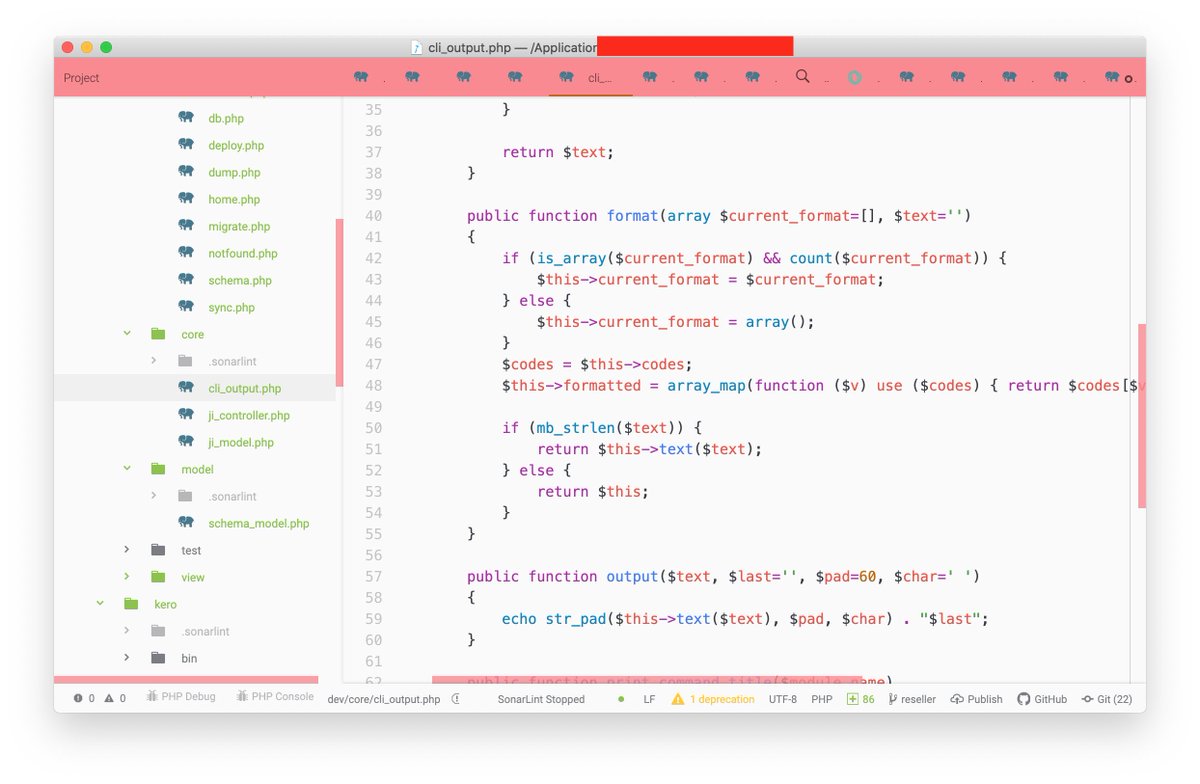This screenshot has width=1200, height=784.
Task: Click the Publish cloud upload icon
Action: (957, 699)
